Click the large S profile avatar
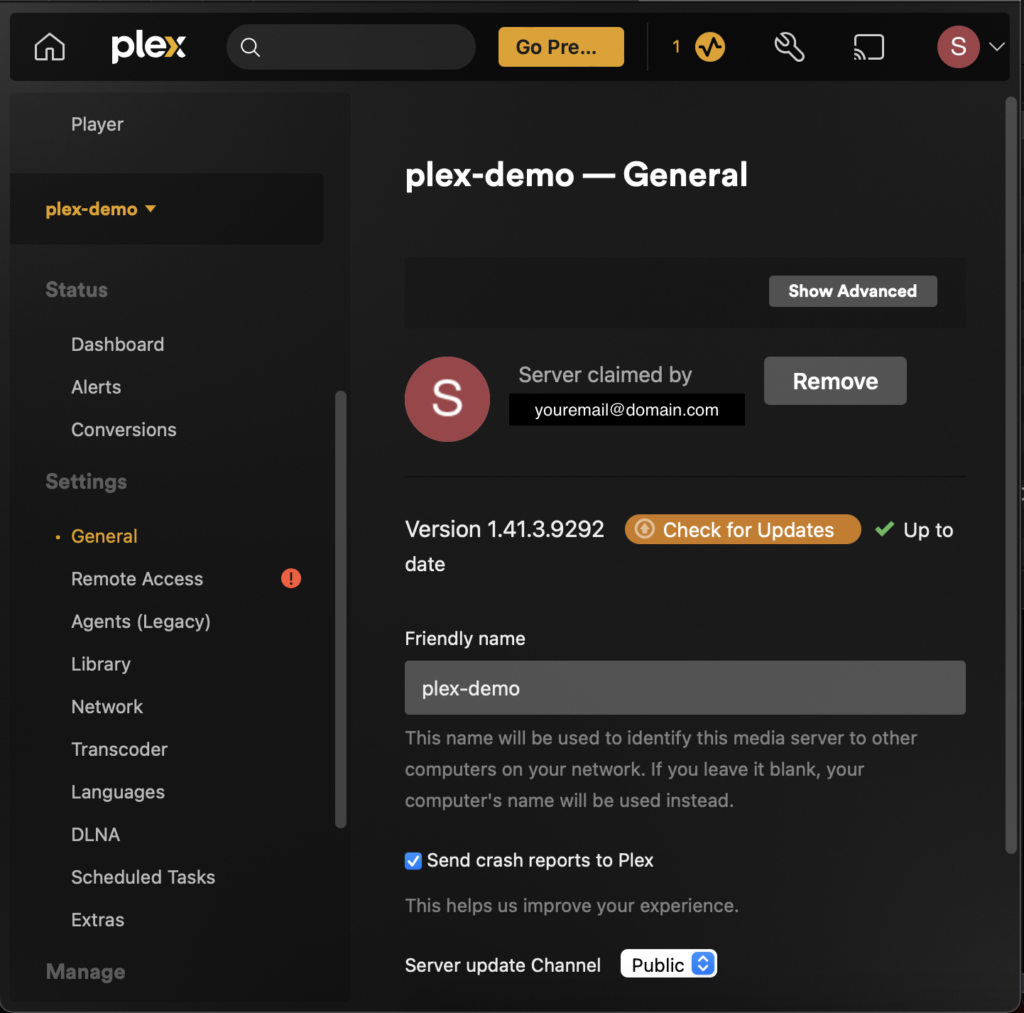Viewport: 1024px width, 1013px height. click(x=447, y=399)
